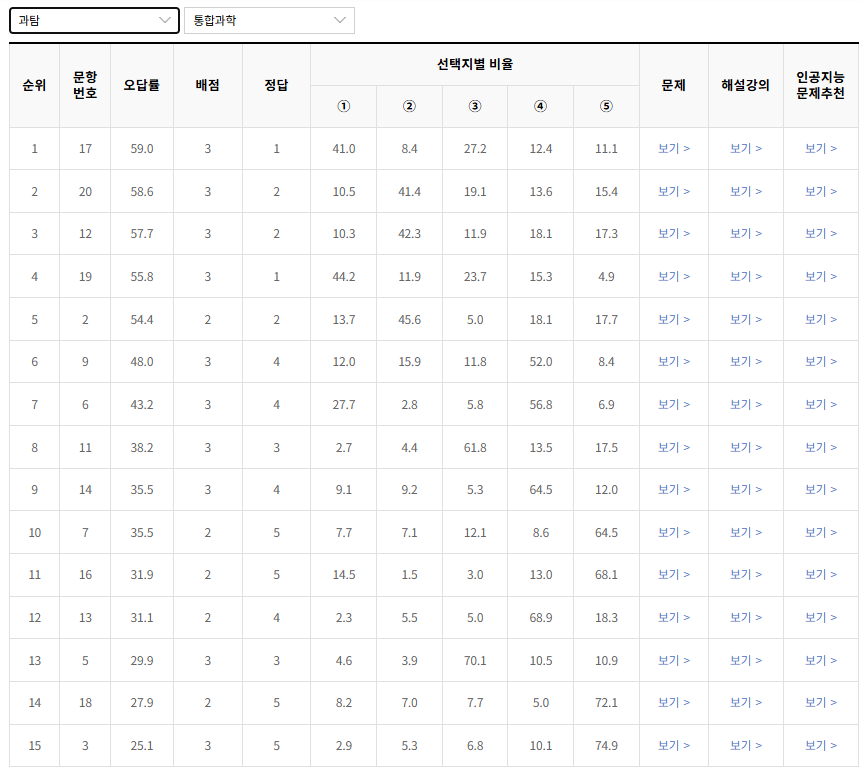Click the 오답률 column header
This screenshot has width=861, height=770.
coord(141,84)
